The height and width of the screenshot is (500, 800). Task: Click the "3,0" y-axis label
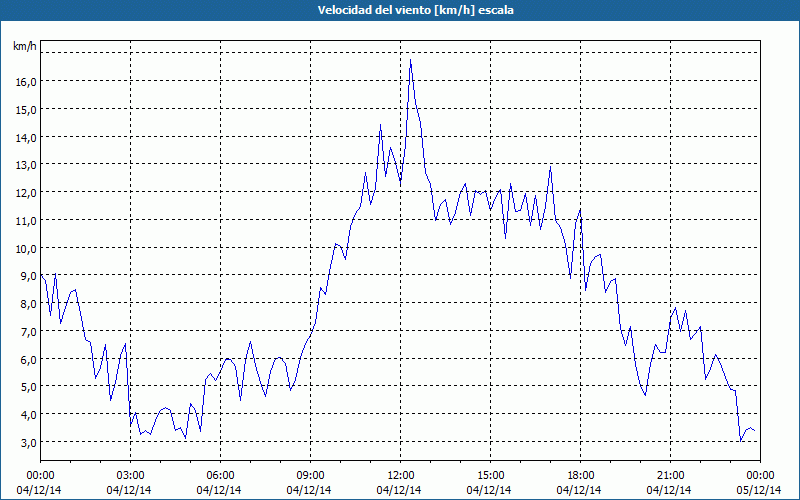coord(27,442)
